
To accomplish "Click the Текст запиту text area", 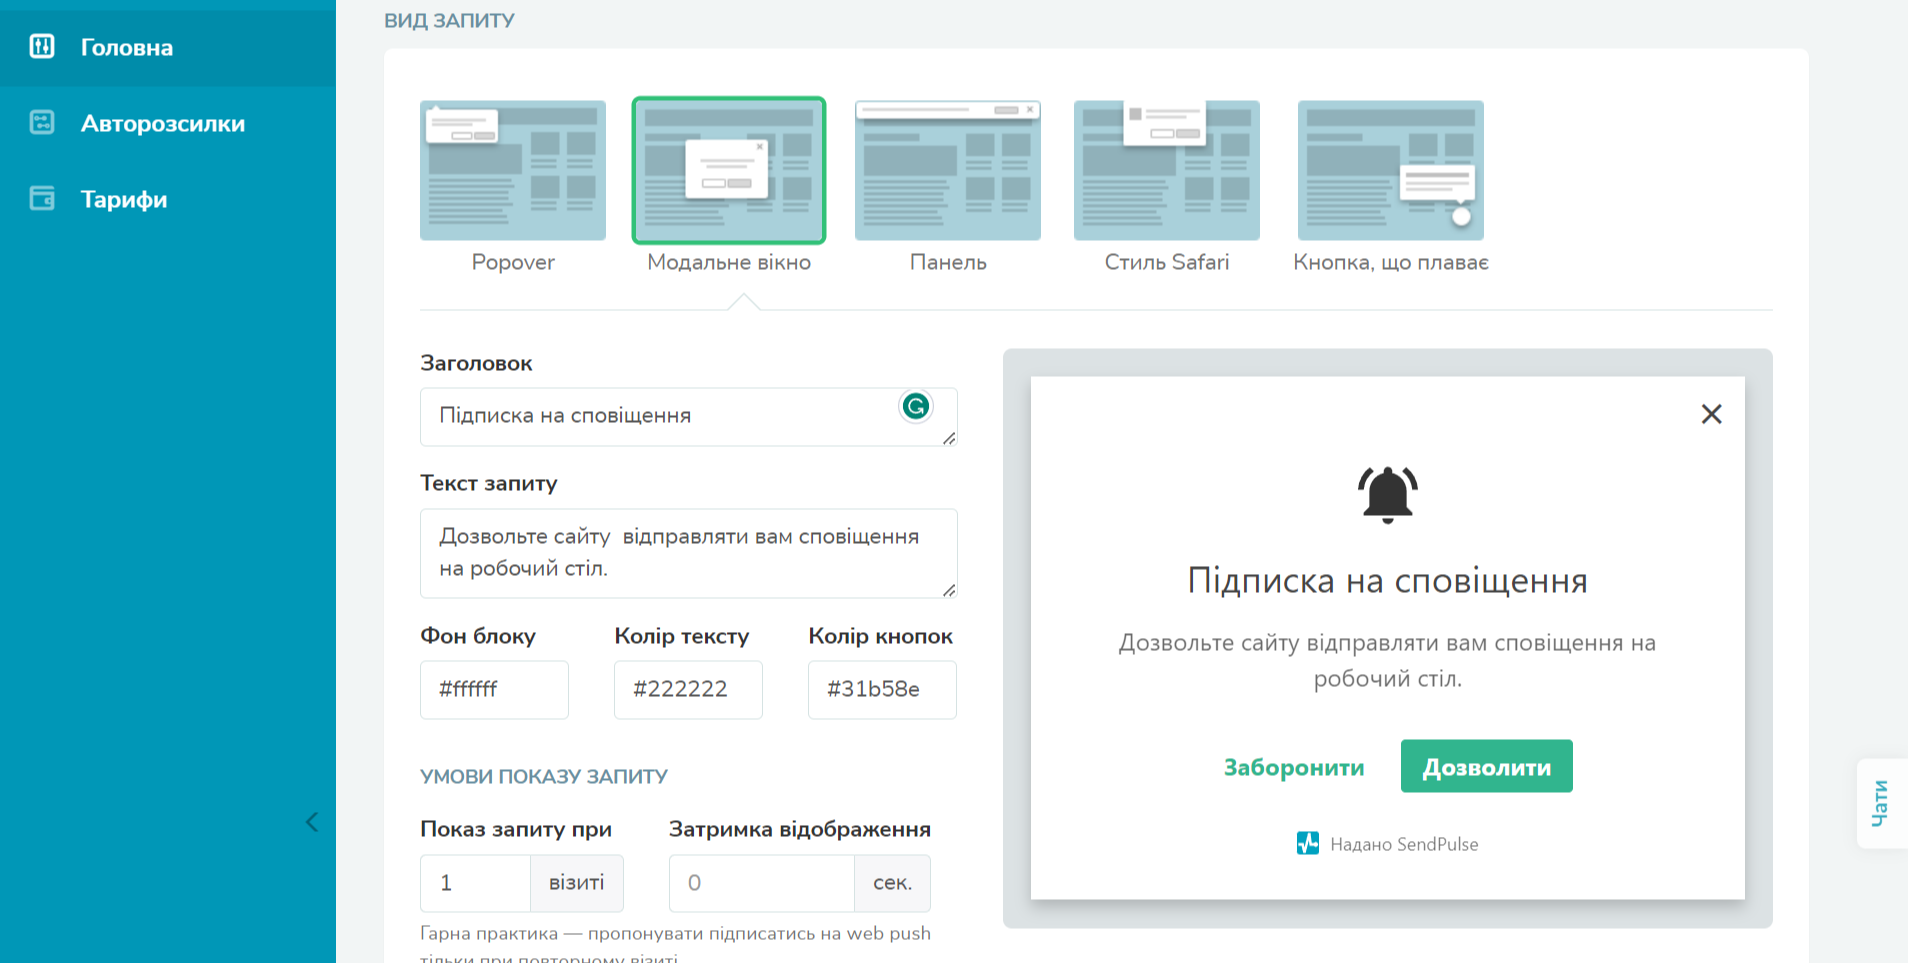I will coord(688,552).
